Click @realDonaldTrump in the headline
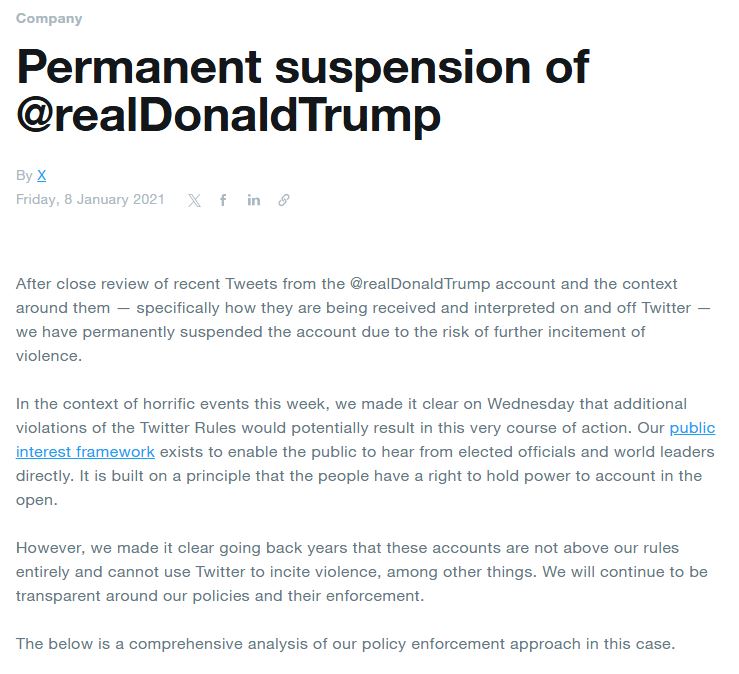The width and height of the screenshot is (739, 674). coord(228,116)
